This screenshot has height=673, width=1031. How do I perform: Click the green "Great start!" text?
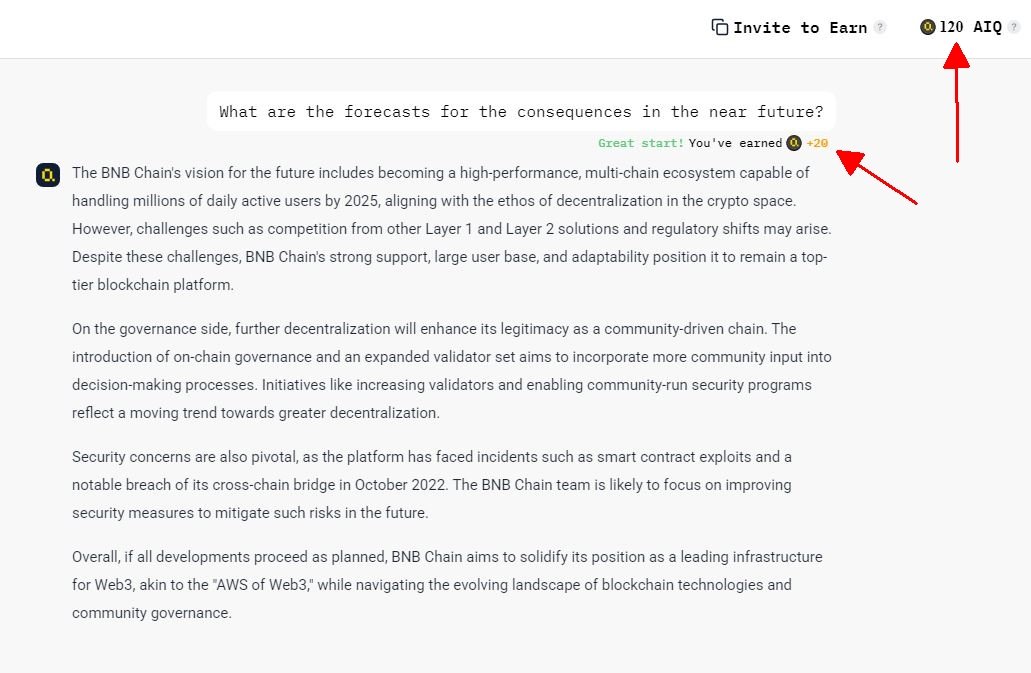[x=641, y=143]
